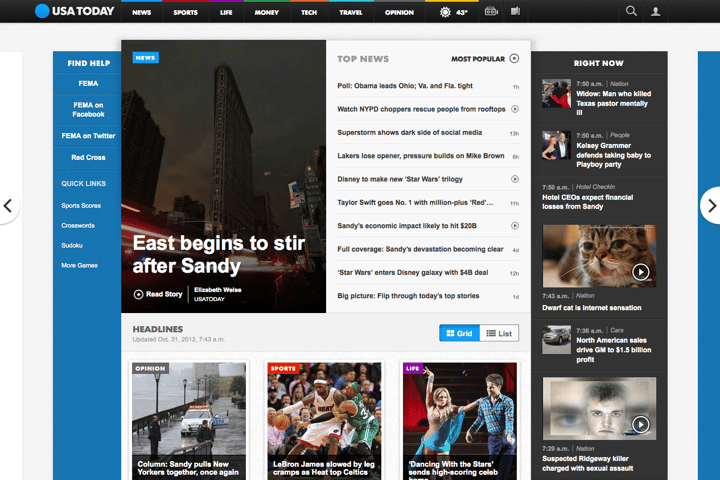The image size is (720, 480).
Task: Open the user profile icon
Action: 655,11
